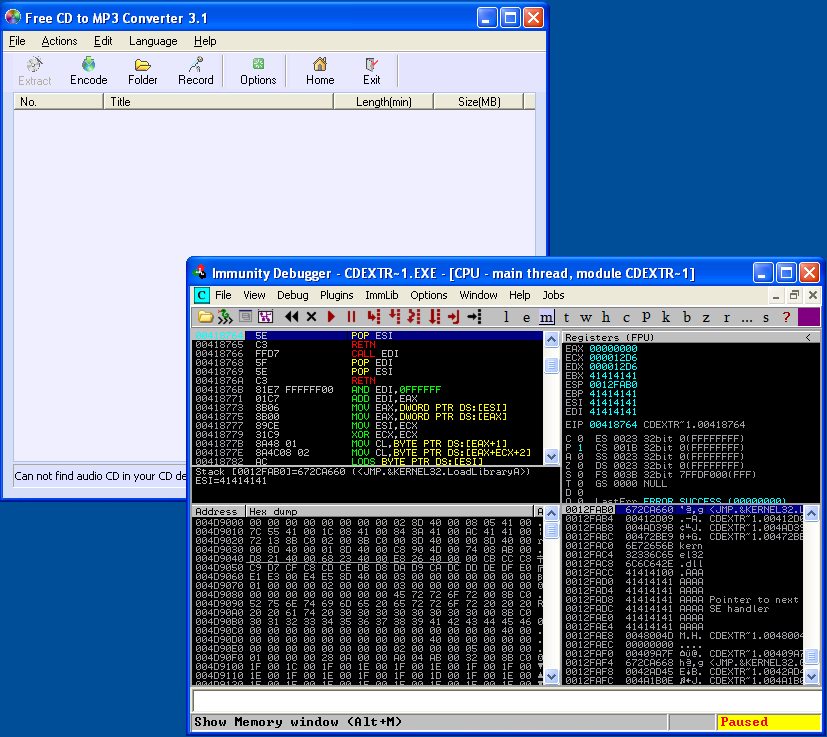Click the No. column header
This screenshot has width=827, height=737.
coord(59,102)
